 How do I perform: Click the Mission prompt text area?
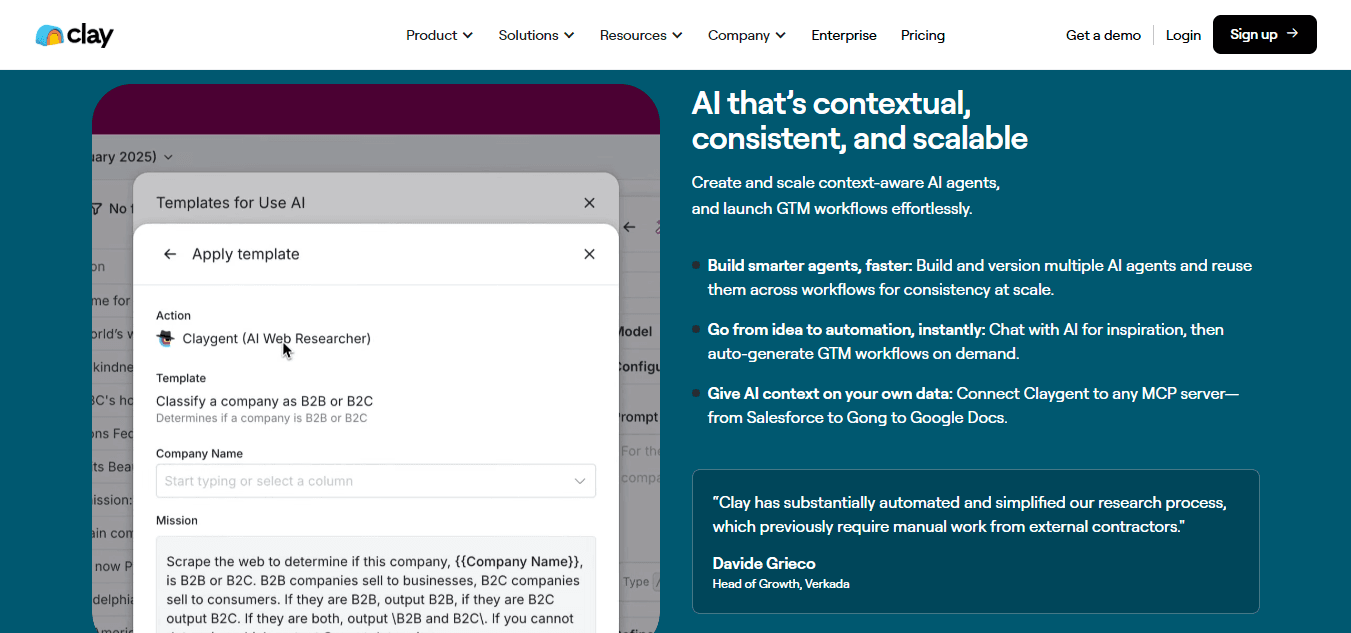(x=376, y=585)
